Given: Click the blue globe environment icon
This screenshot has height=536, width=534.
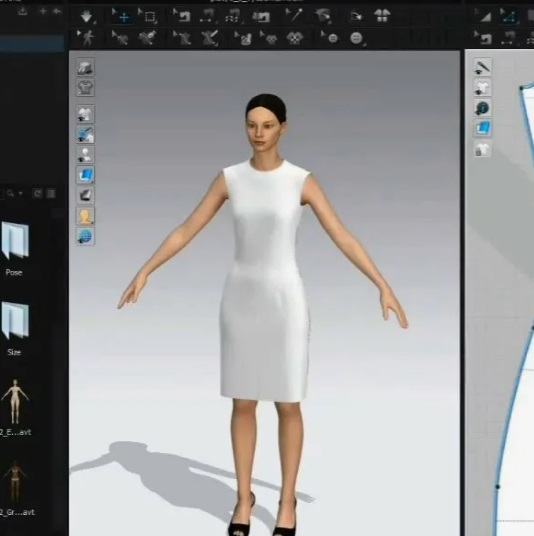Looking at the screenshot, I should pos(85,236).
